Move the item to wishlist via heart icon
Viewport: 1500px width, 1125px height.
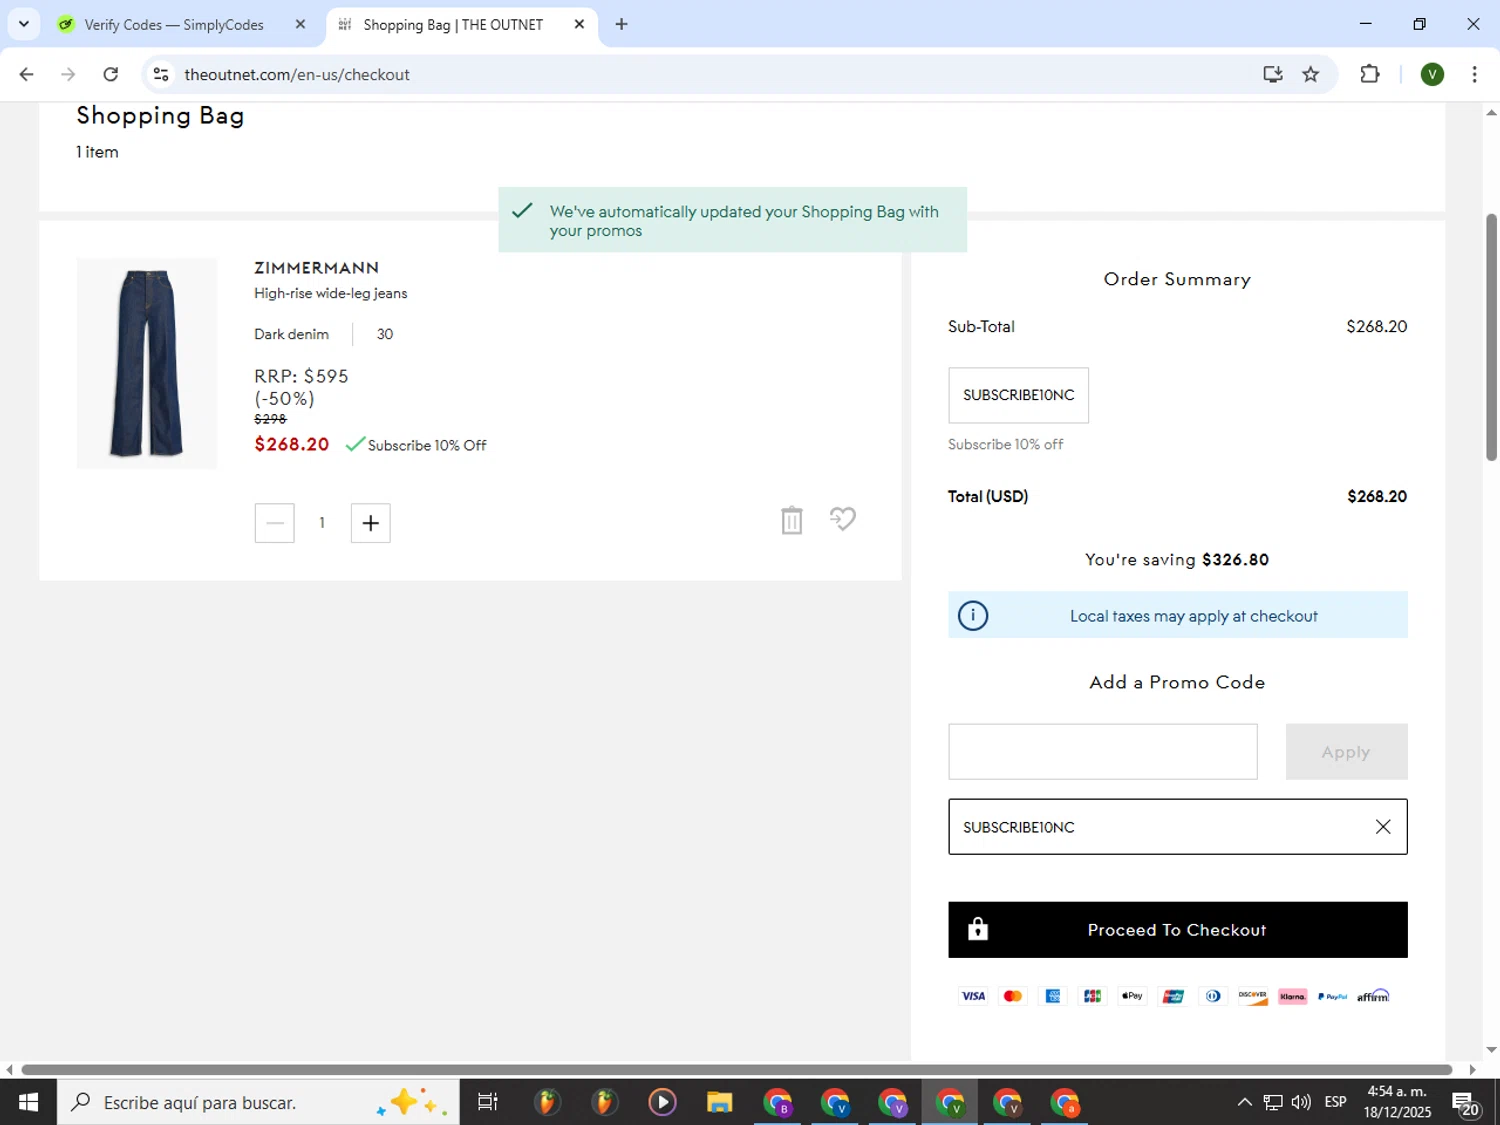pos(843,519)
